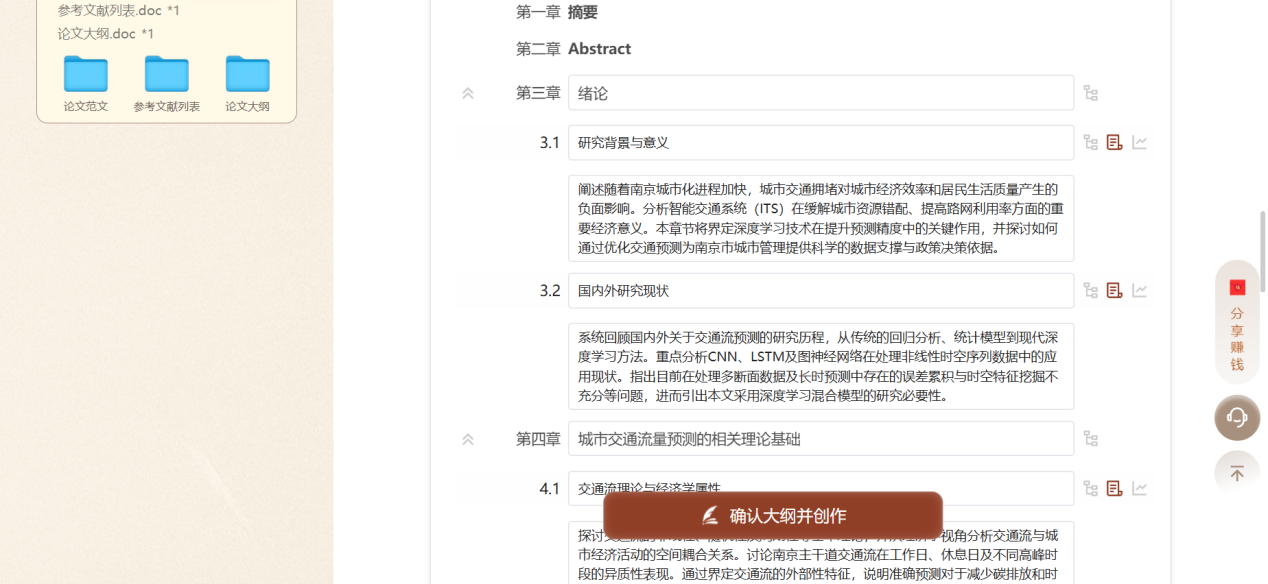Click the back-to-top arrow button
The height and width of the screenshot is (584, 1268).
(x=1237, y=473)
